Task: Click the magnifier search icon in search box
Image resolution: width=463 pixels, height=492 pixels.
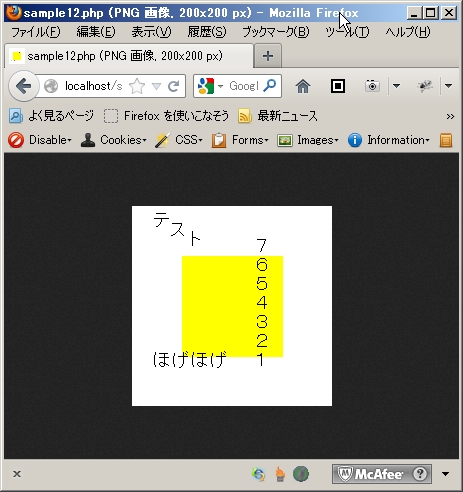Action: pyautogui.click(x=270, y=86)
